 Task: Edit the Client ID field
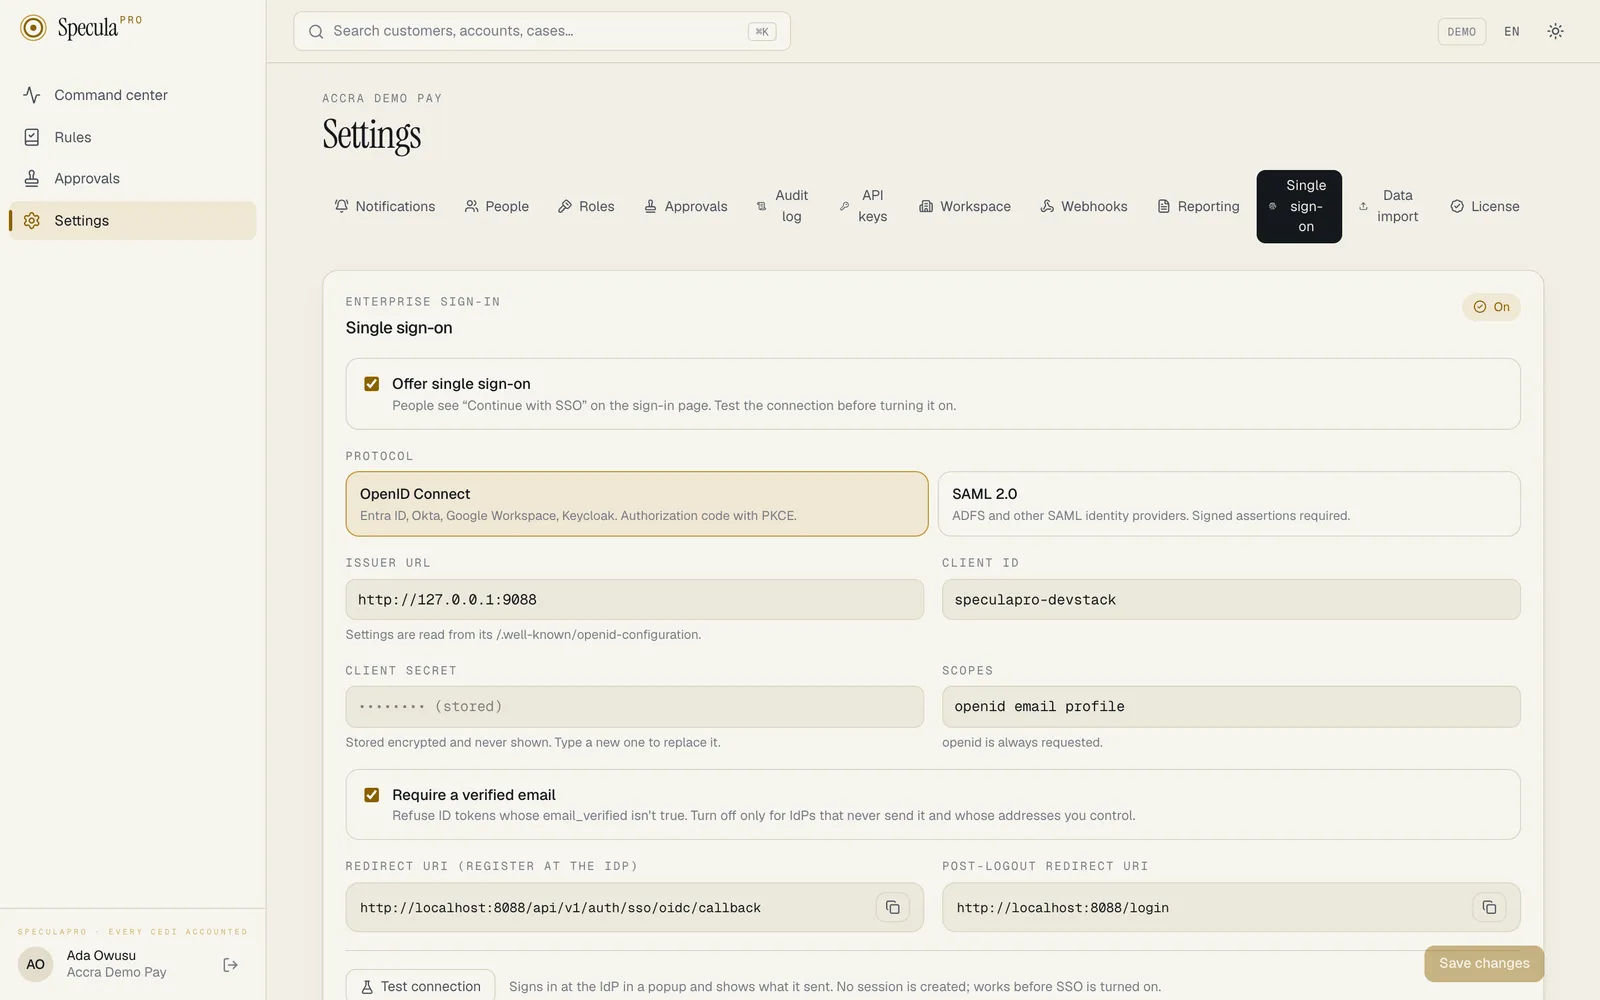pyautogui.click(x=1231, y=600)
